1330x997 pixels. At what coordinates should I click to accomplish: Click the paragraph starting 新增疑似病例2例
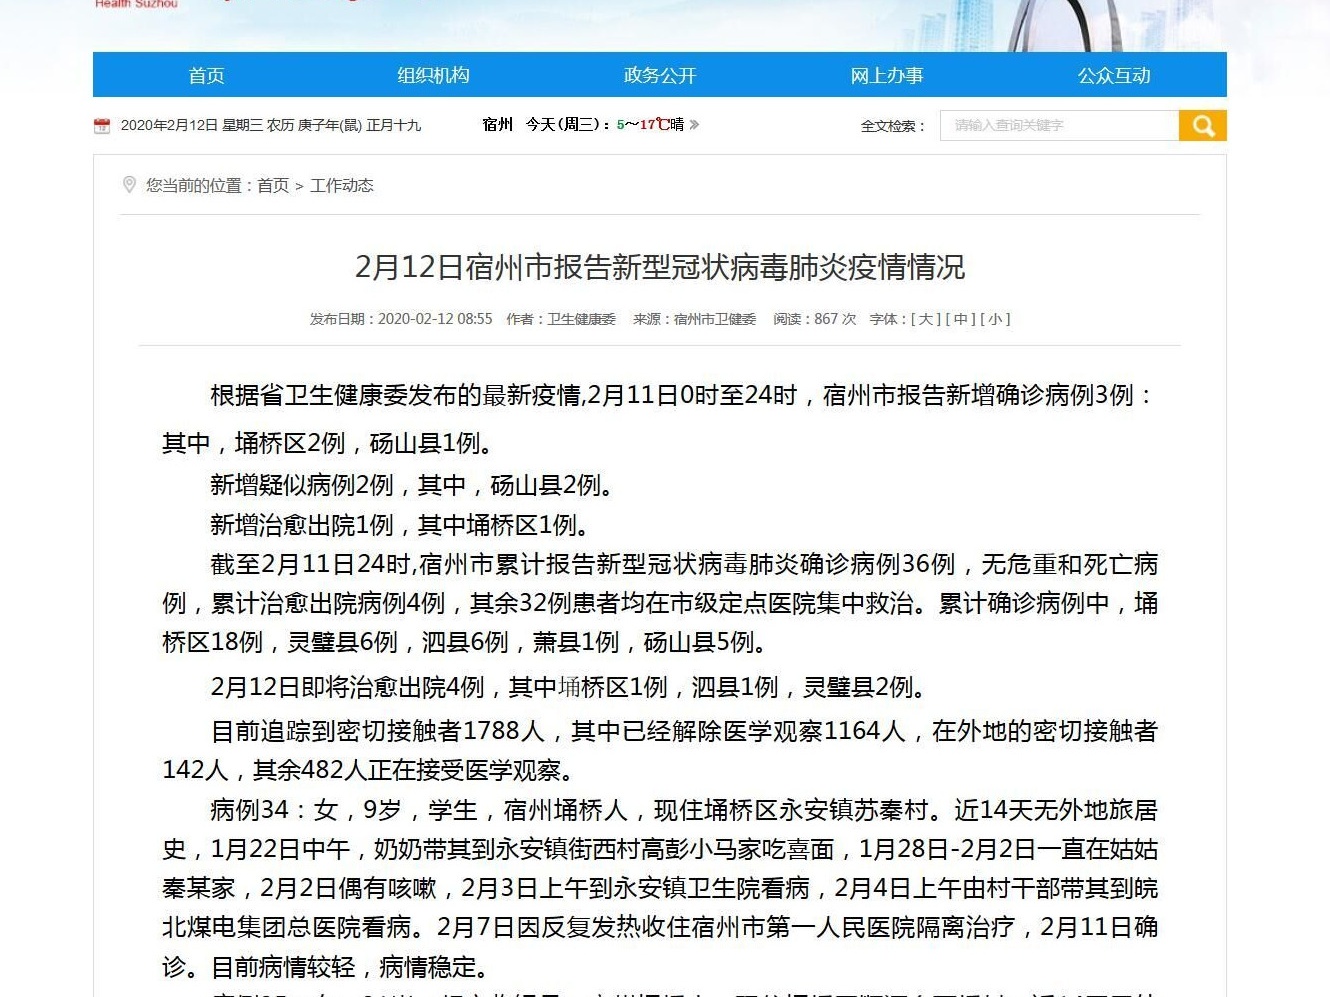coord(411,485)
